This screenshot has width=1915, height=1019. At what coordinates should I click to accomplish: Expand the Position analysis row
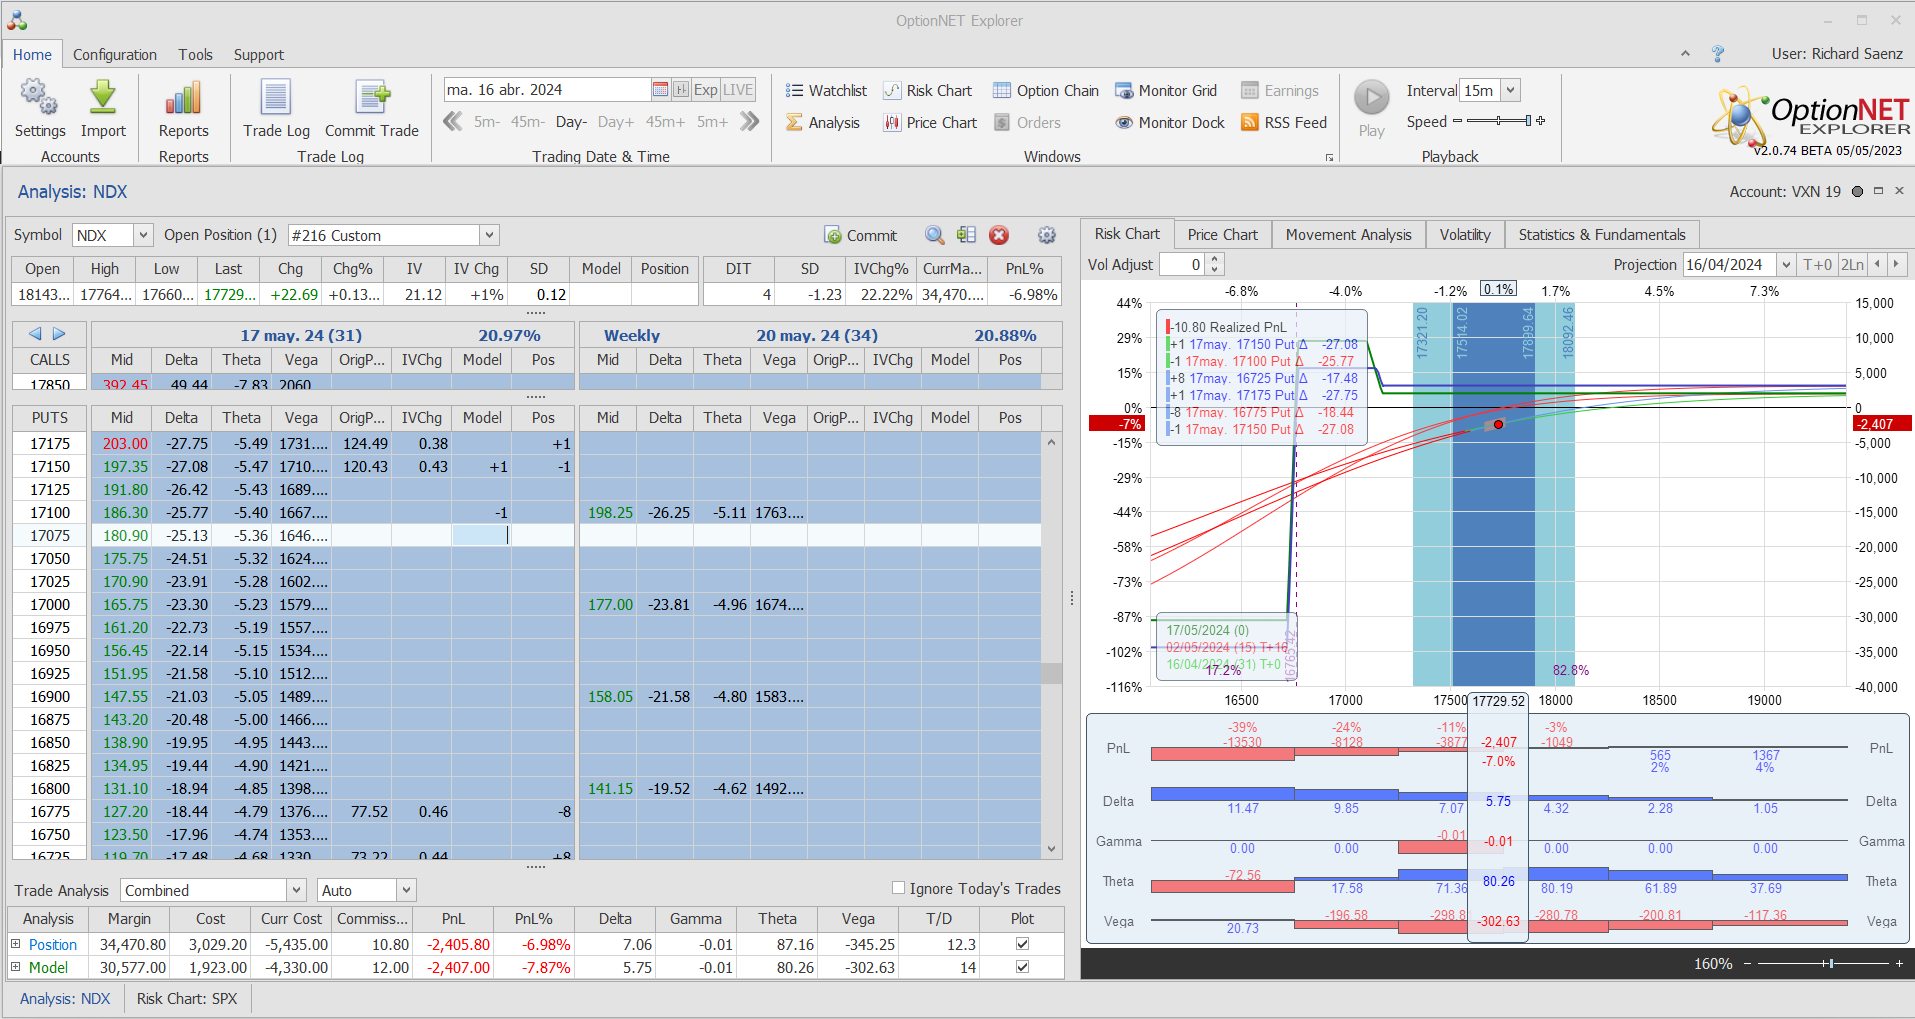(15, 944)
